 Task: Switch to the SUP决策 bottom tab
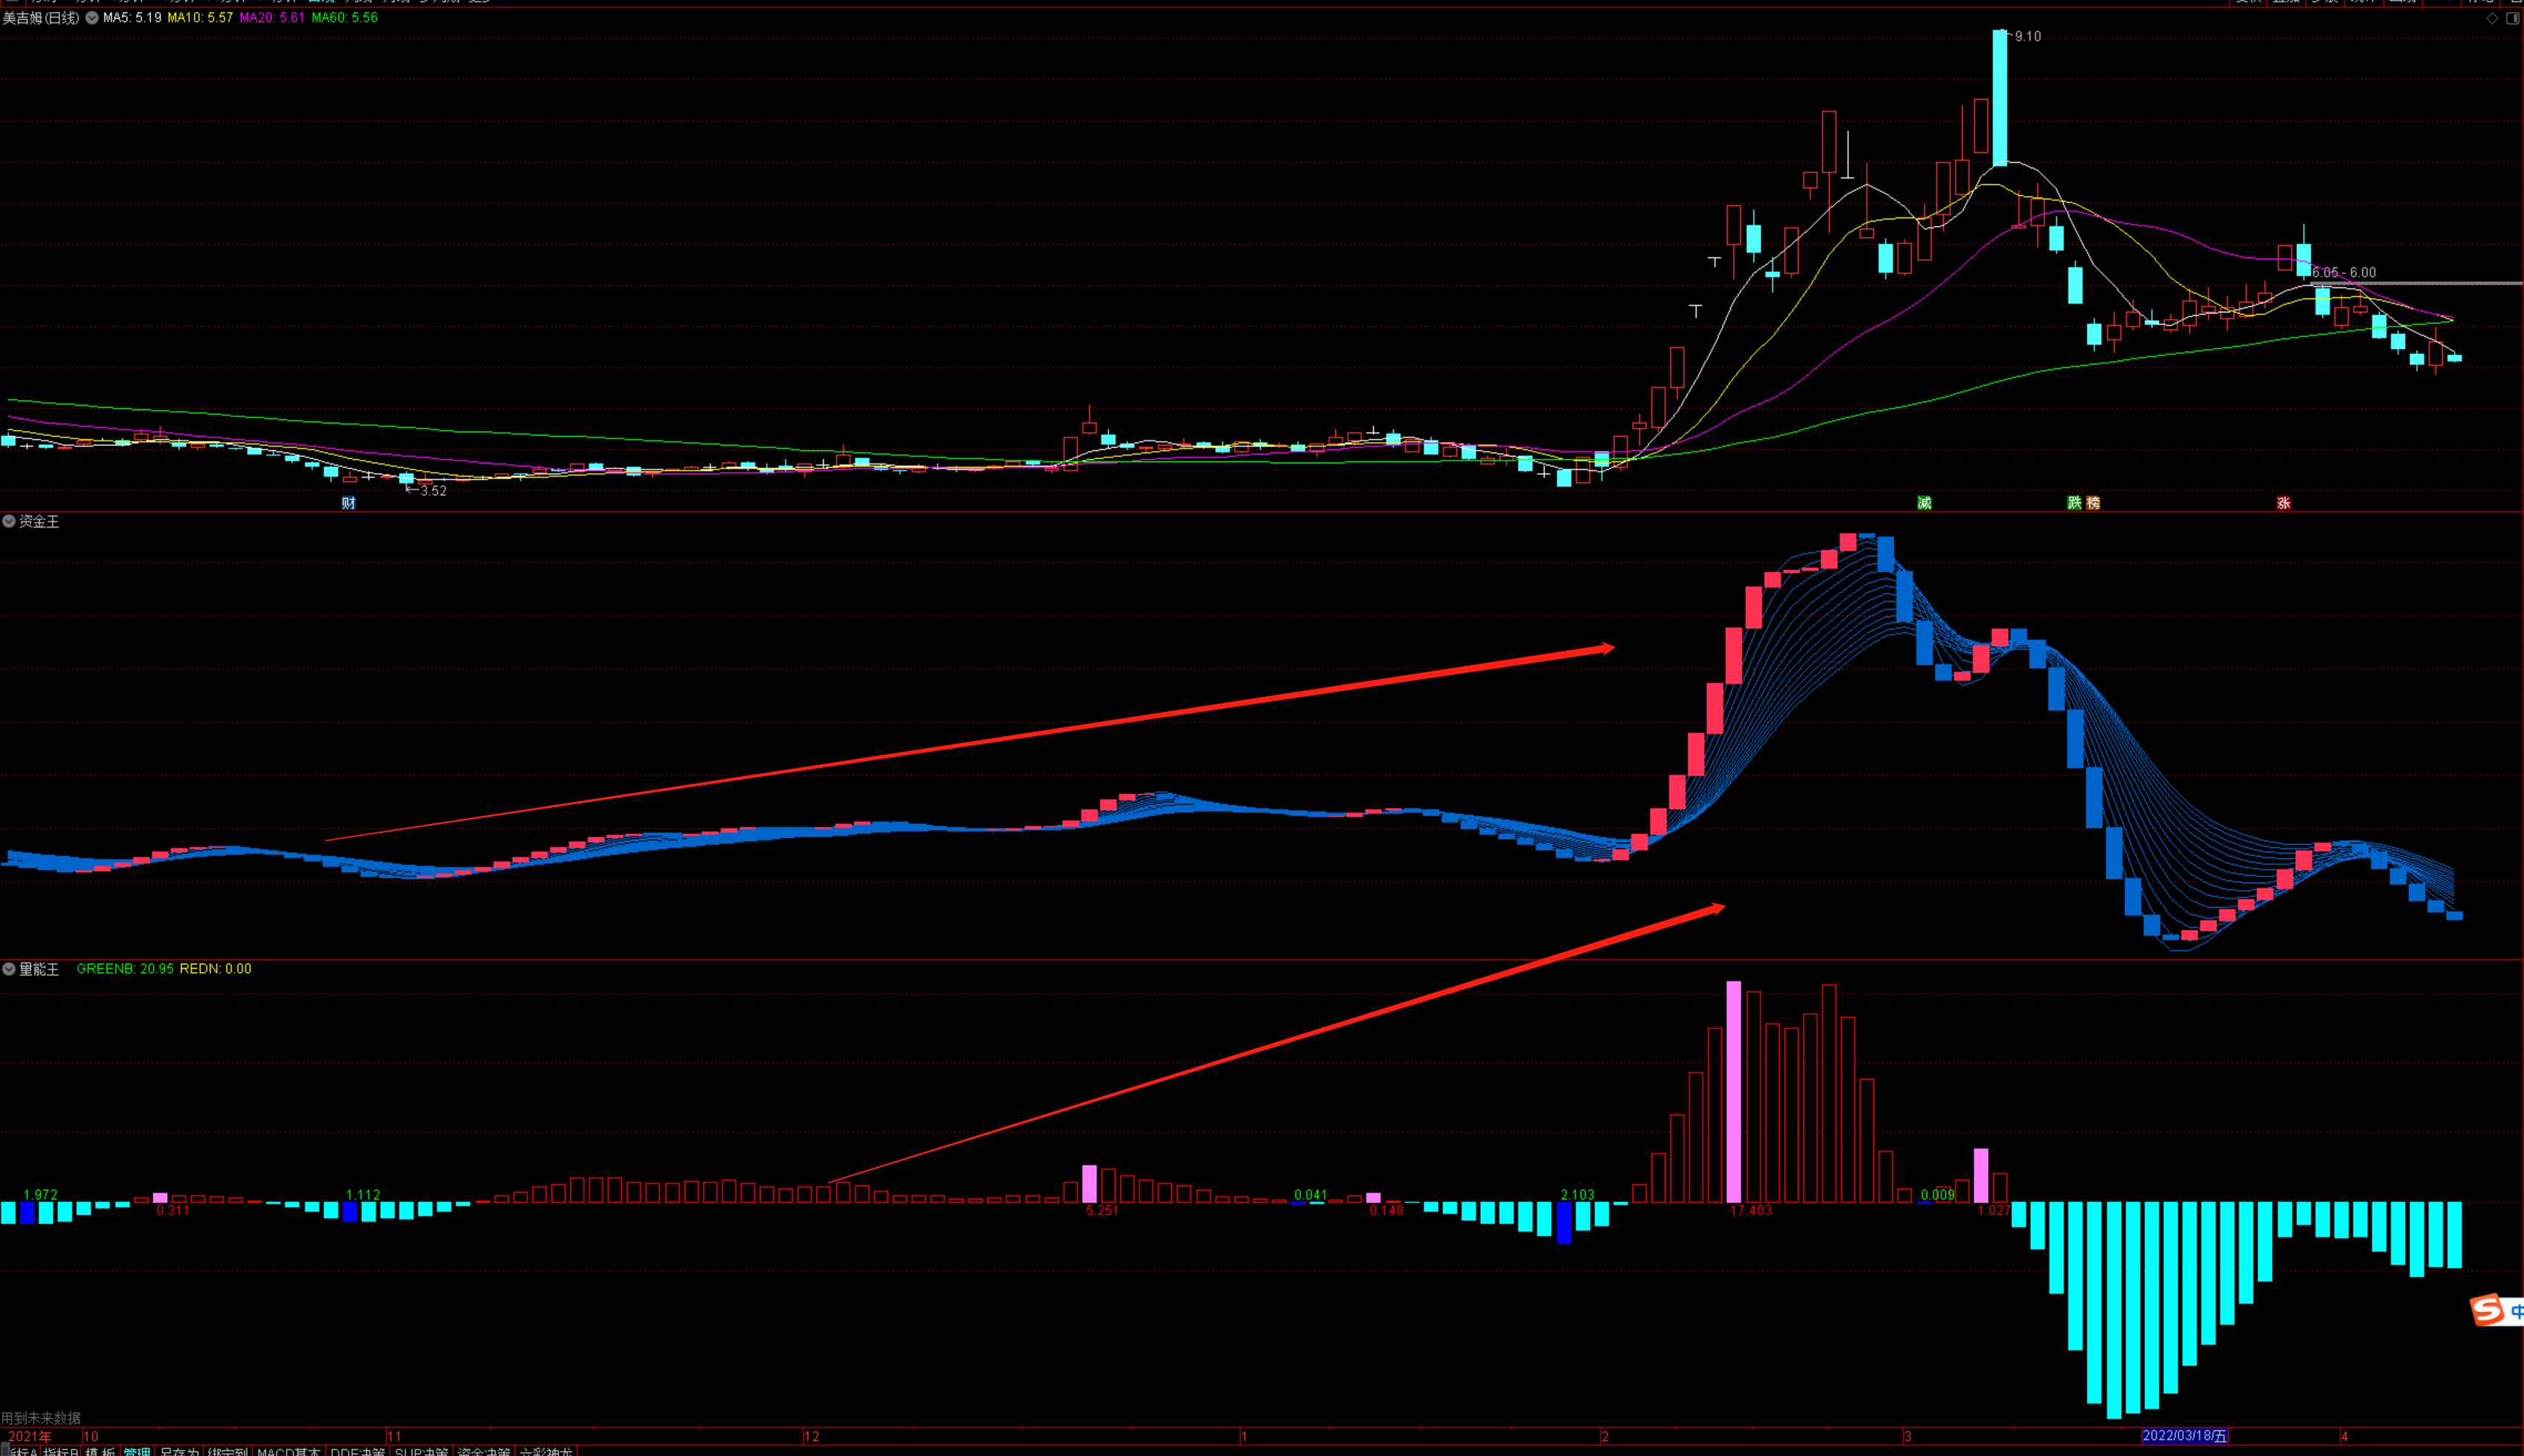(x=422, y=1451)
